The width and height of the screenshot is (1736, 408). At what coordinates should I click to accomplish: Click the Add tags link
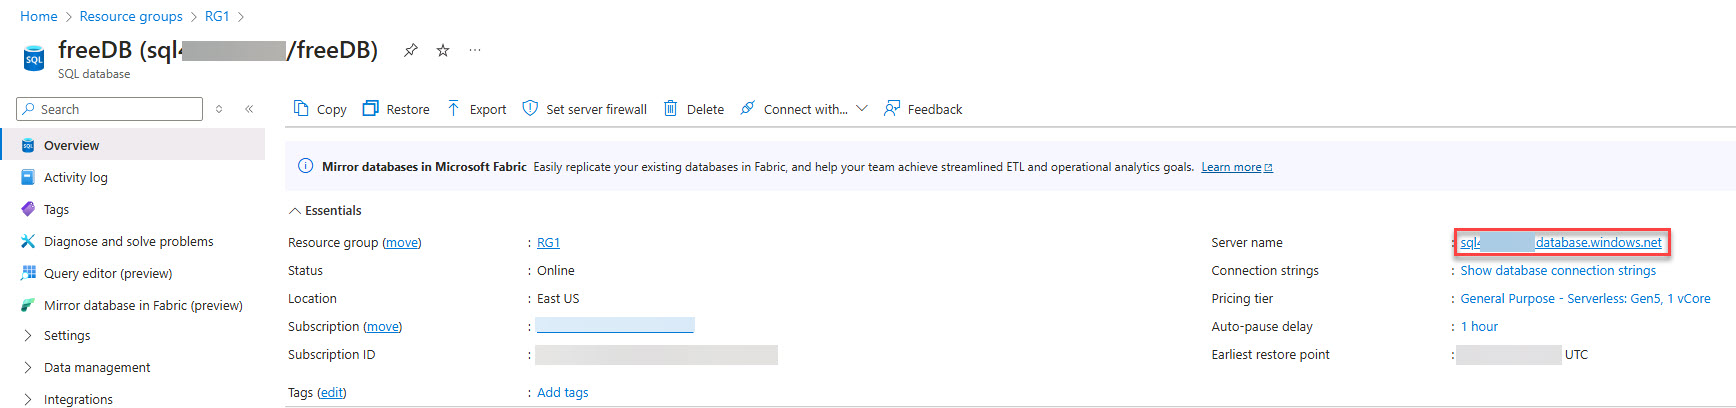[562, 393]
